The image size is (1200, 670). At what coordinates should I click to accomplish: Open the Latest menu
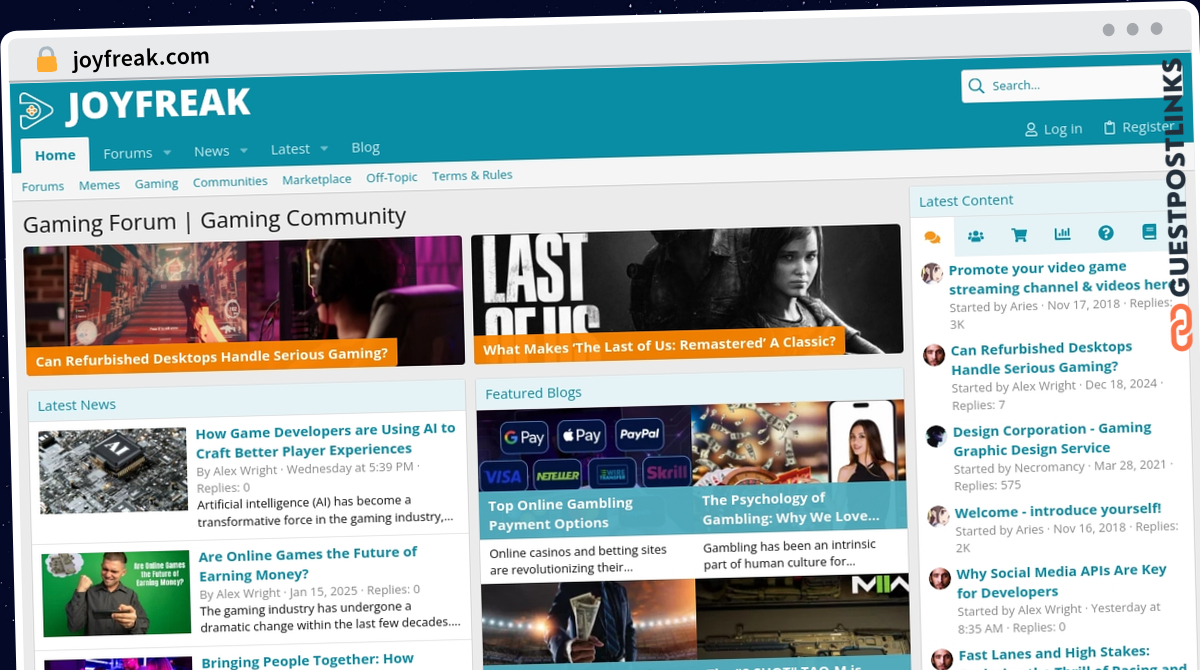pyautogui.click(x=290, y=149)
